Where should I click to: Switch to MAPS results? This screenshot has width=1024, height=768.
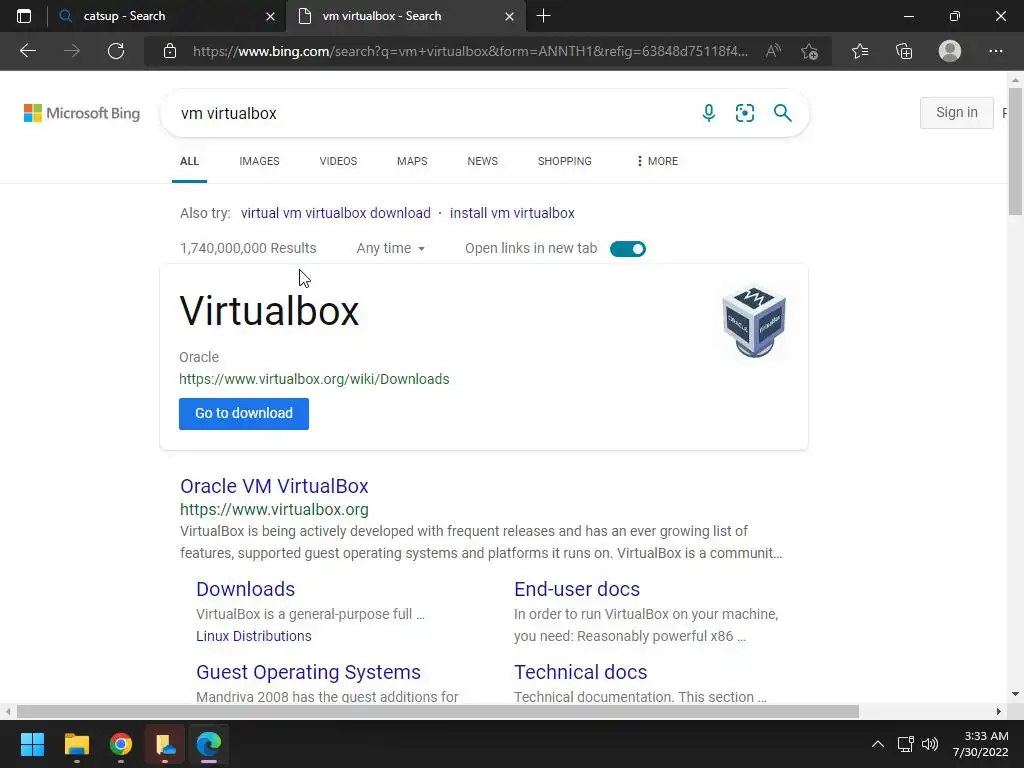[x=412, y=161]
